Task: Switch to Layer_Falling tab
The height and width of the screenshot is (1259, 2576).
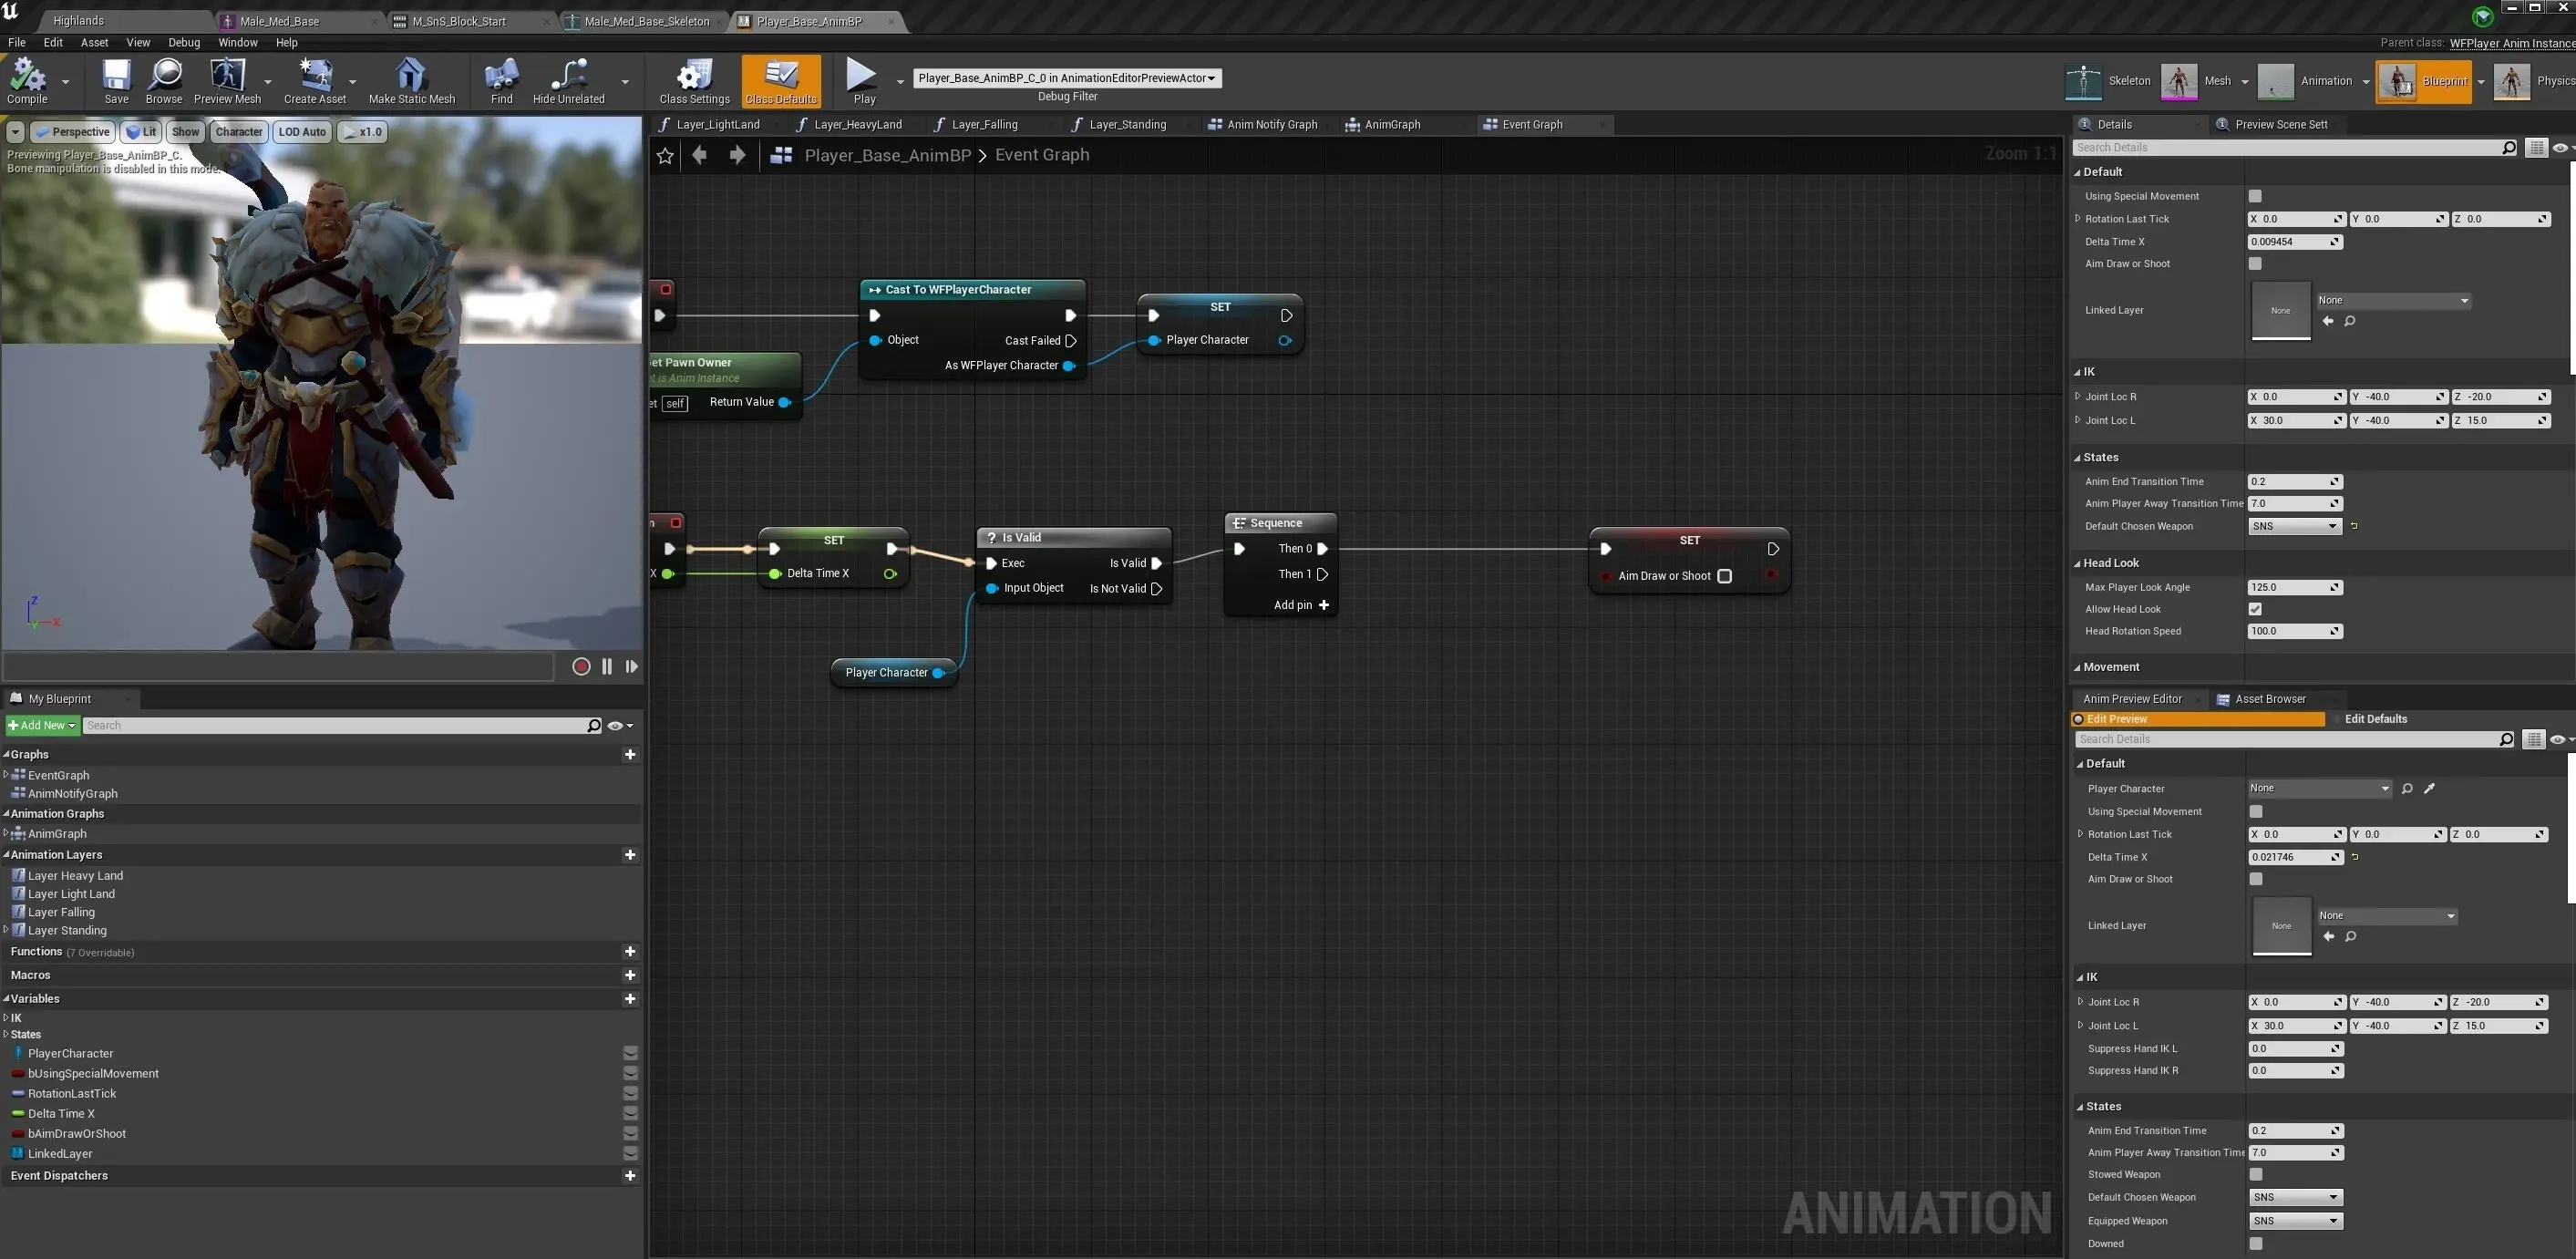Action: (984, 124)
